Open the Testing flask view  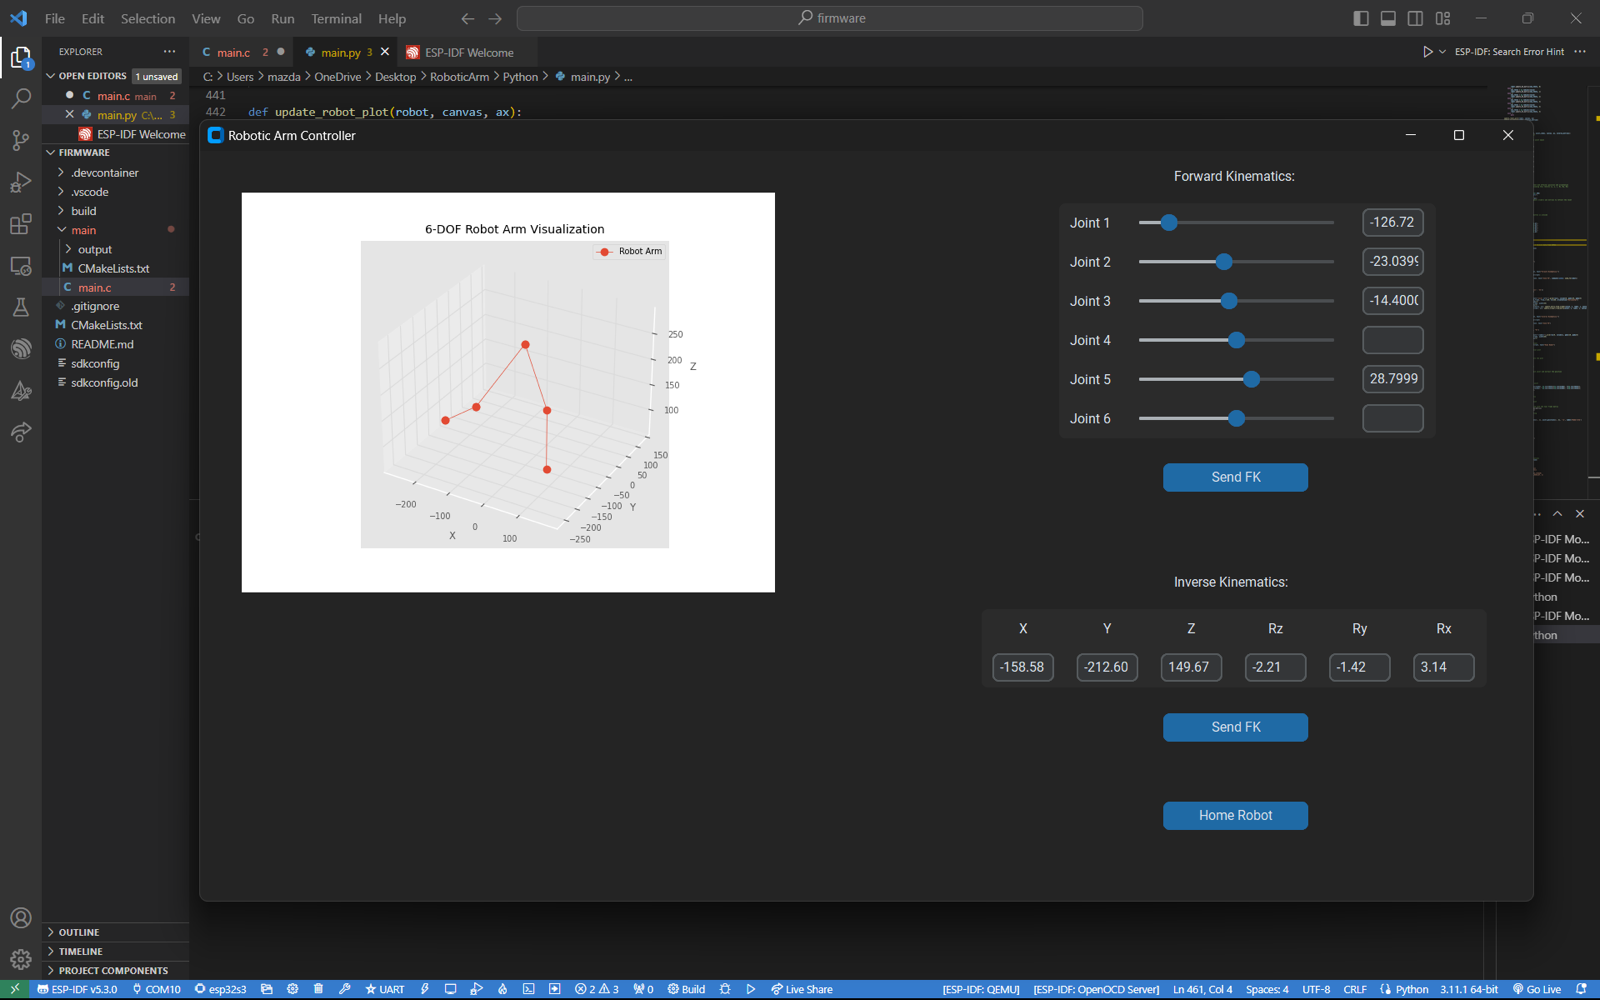tap(20, 307)
